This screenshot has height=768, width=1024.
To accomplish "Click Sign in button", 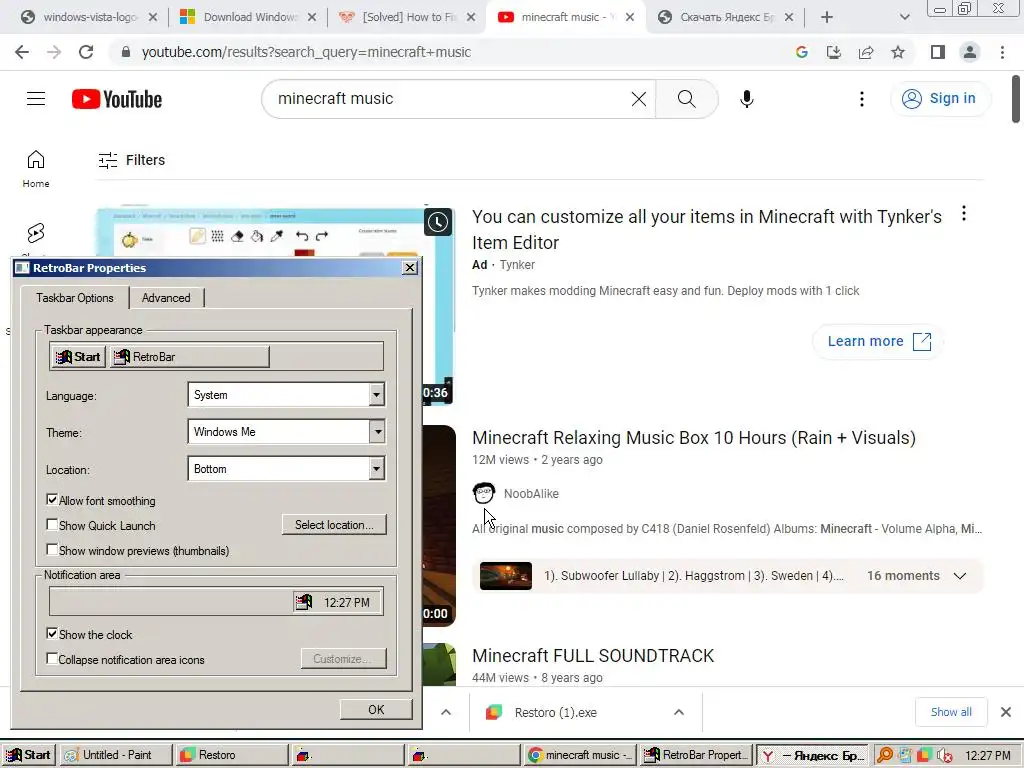I will point(940,99).
